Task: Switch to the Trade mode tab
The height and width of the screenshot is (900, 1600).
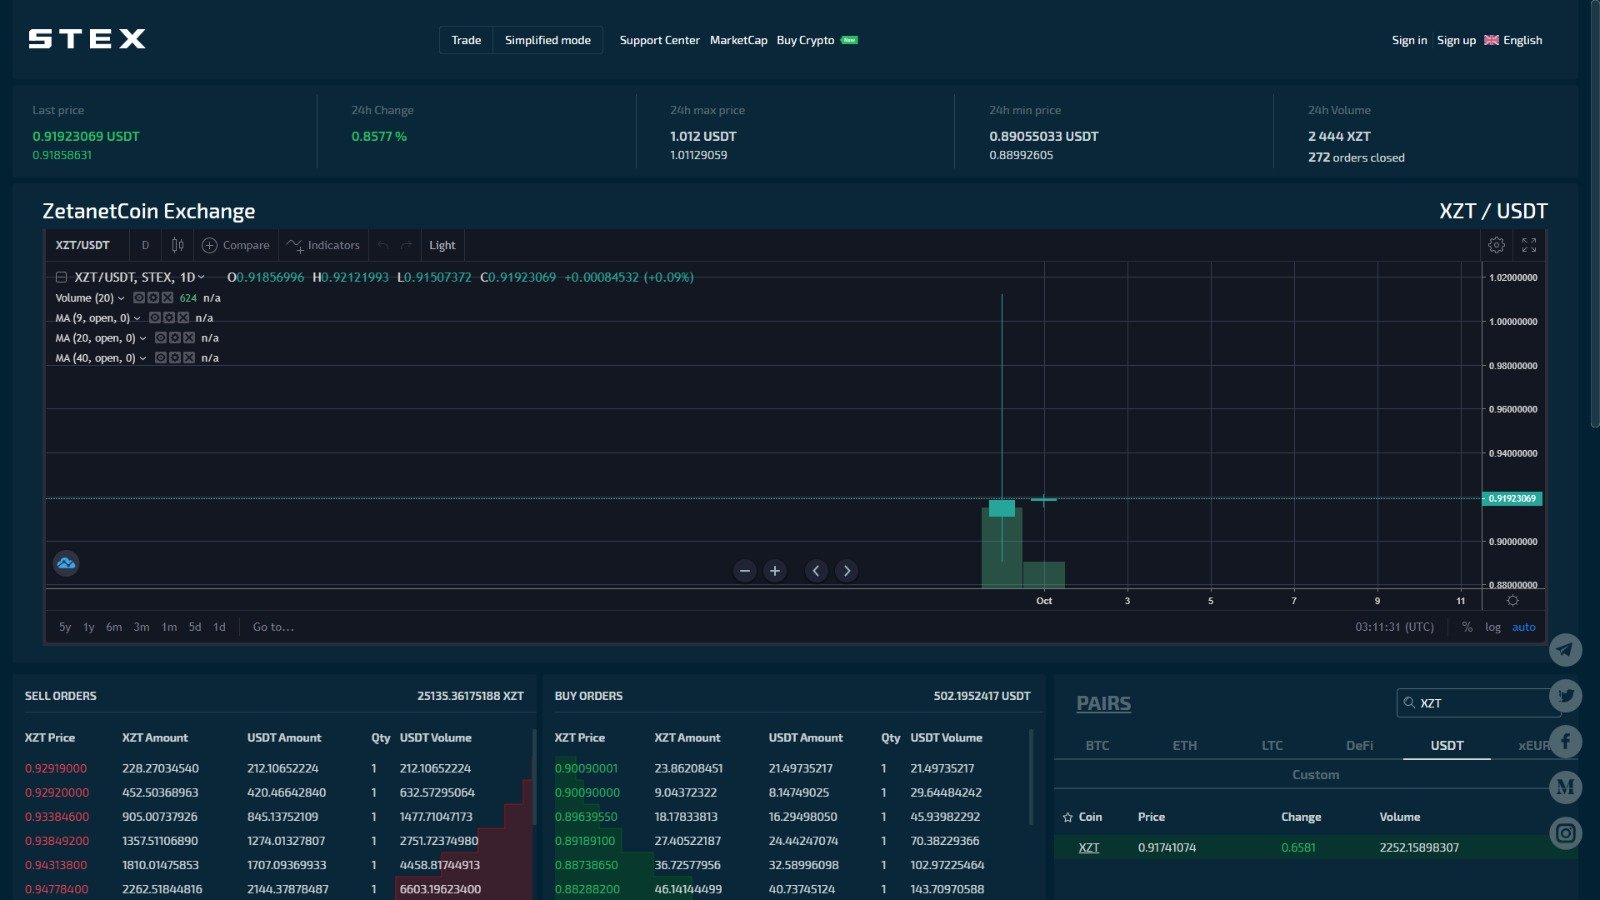Action: (x=466, y=40)
